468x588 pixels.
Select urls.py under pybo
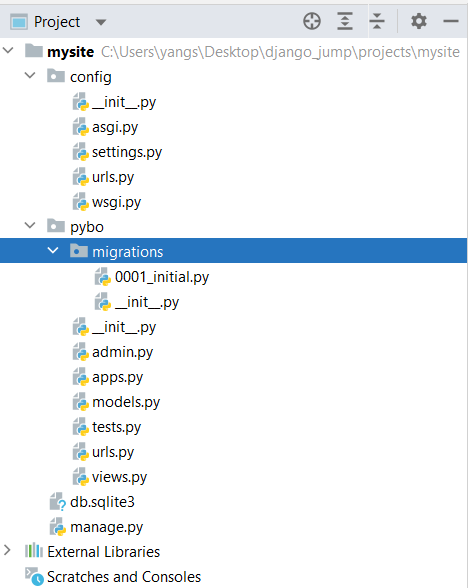pyautogui.click(x=113, y=452)
